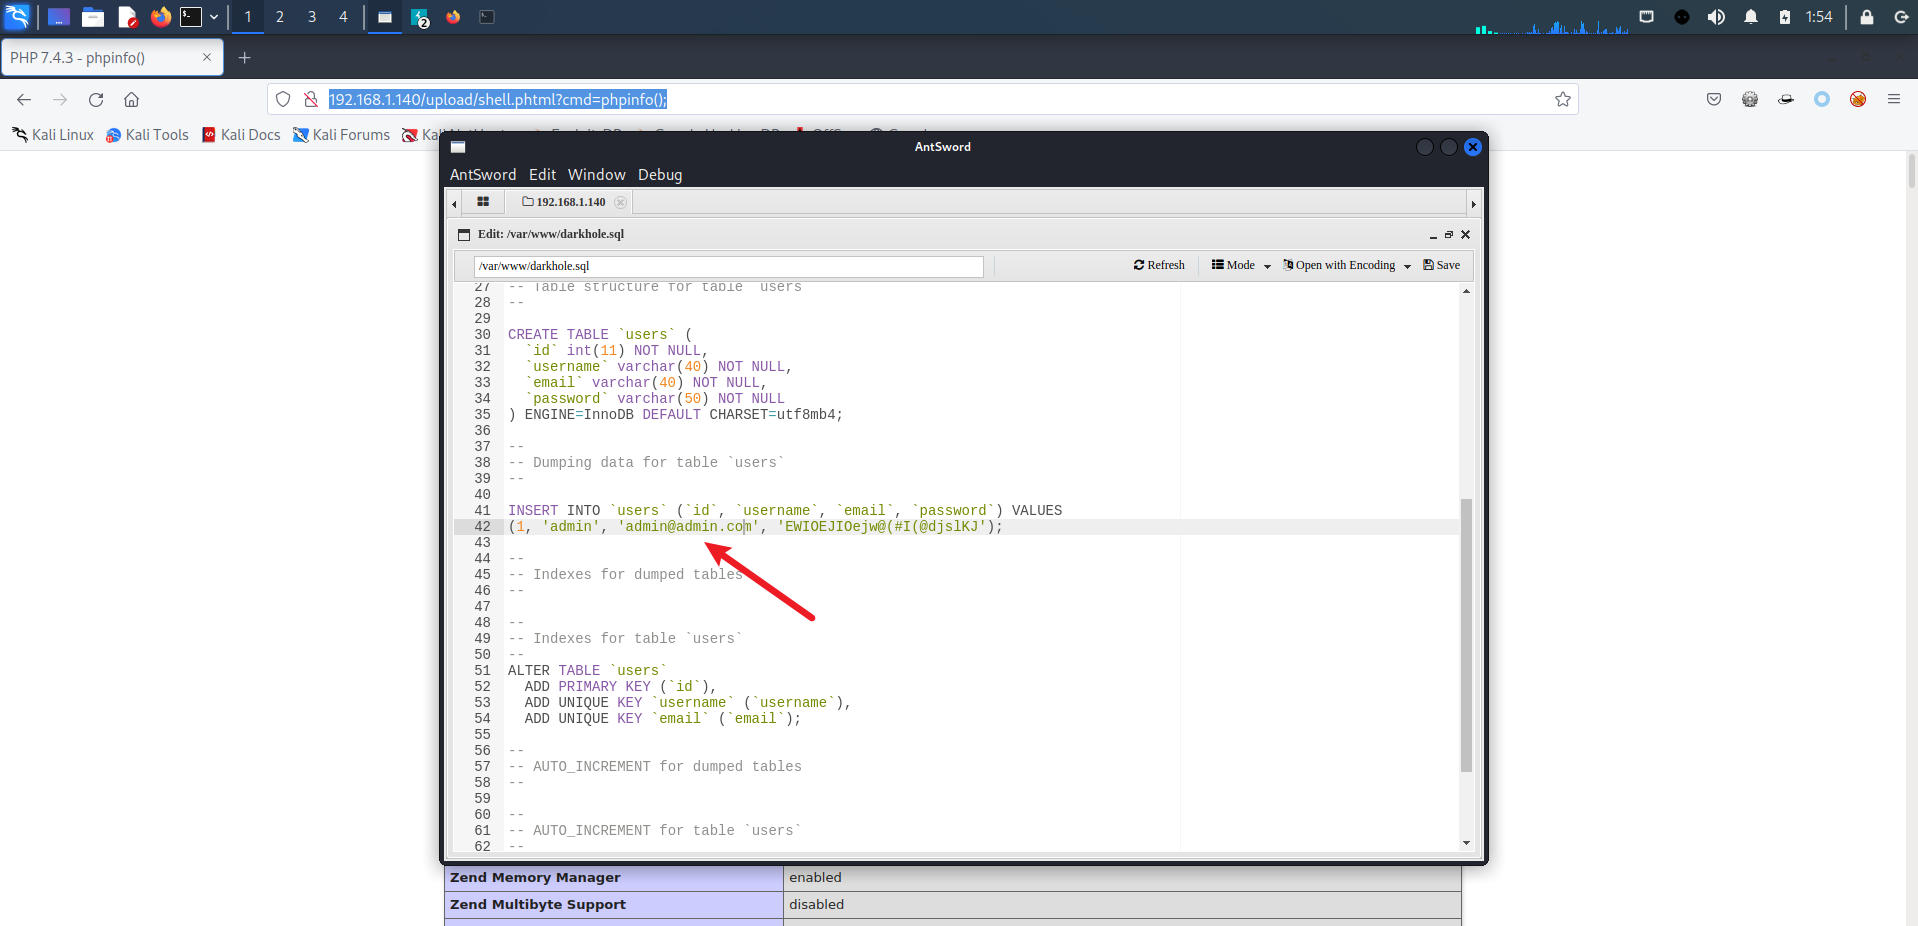The image size is (1918, 926).
Task: Go back in Firefox
Action: point(24,99)
